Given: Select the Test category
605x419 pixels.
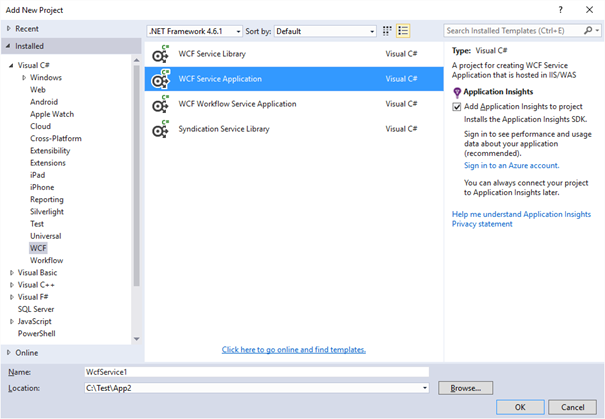Looking at the screenshot, I should tap(37, 224).
